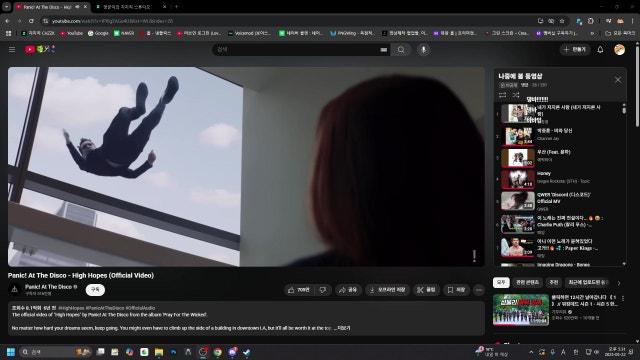Open the recommended video thumbnail below chips

pyautogui.click(x=521, y=310)
